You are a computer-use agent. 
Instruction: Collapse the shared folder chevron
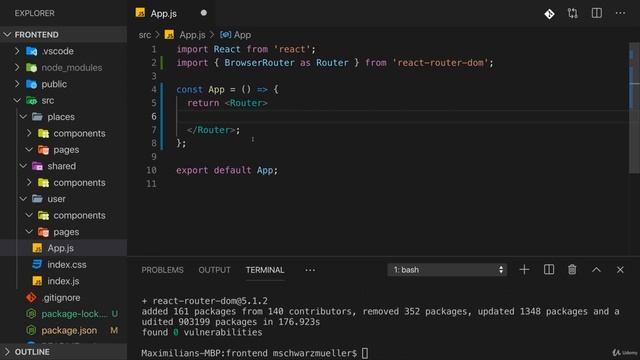[x=23, y=166]
